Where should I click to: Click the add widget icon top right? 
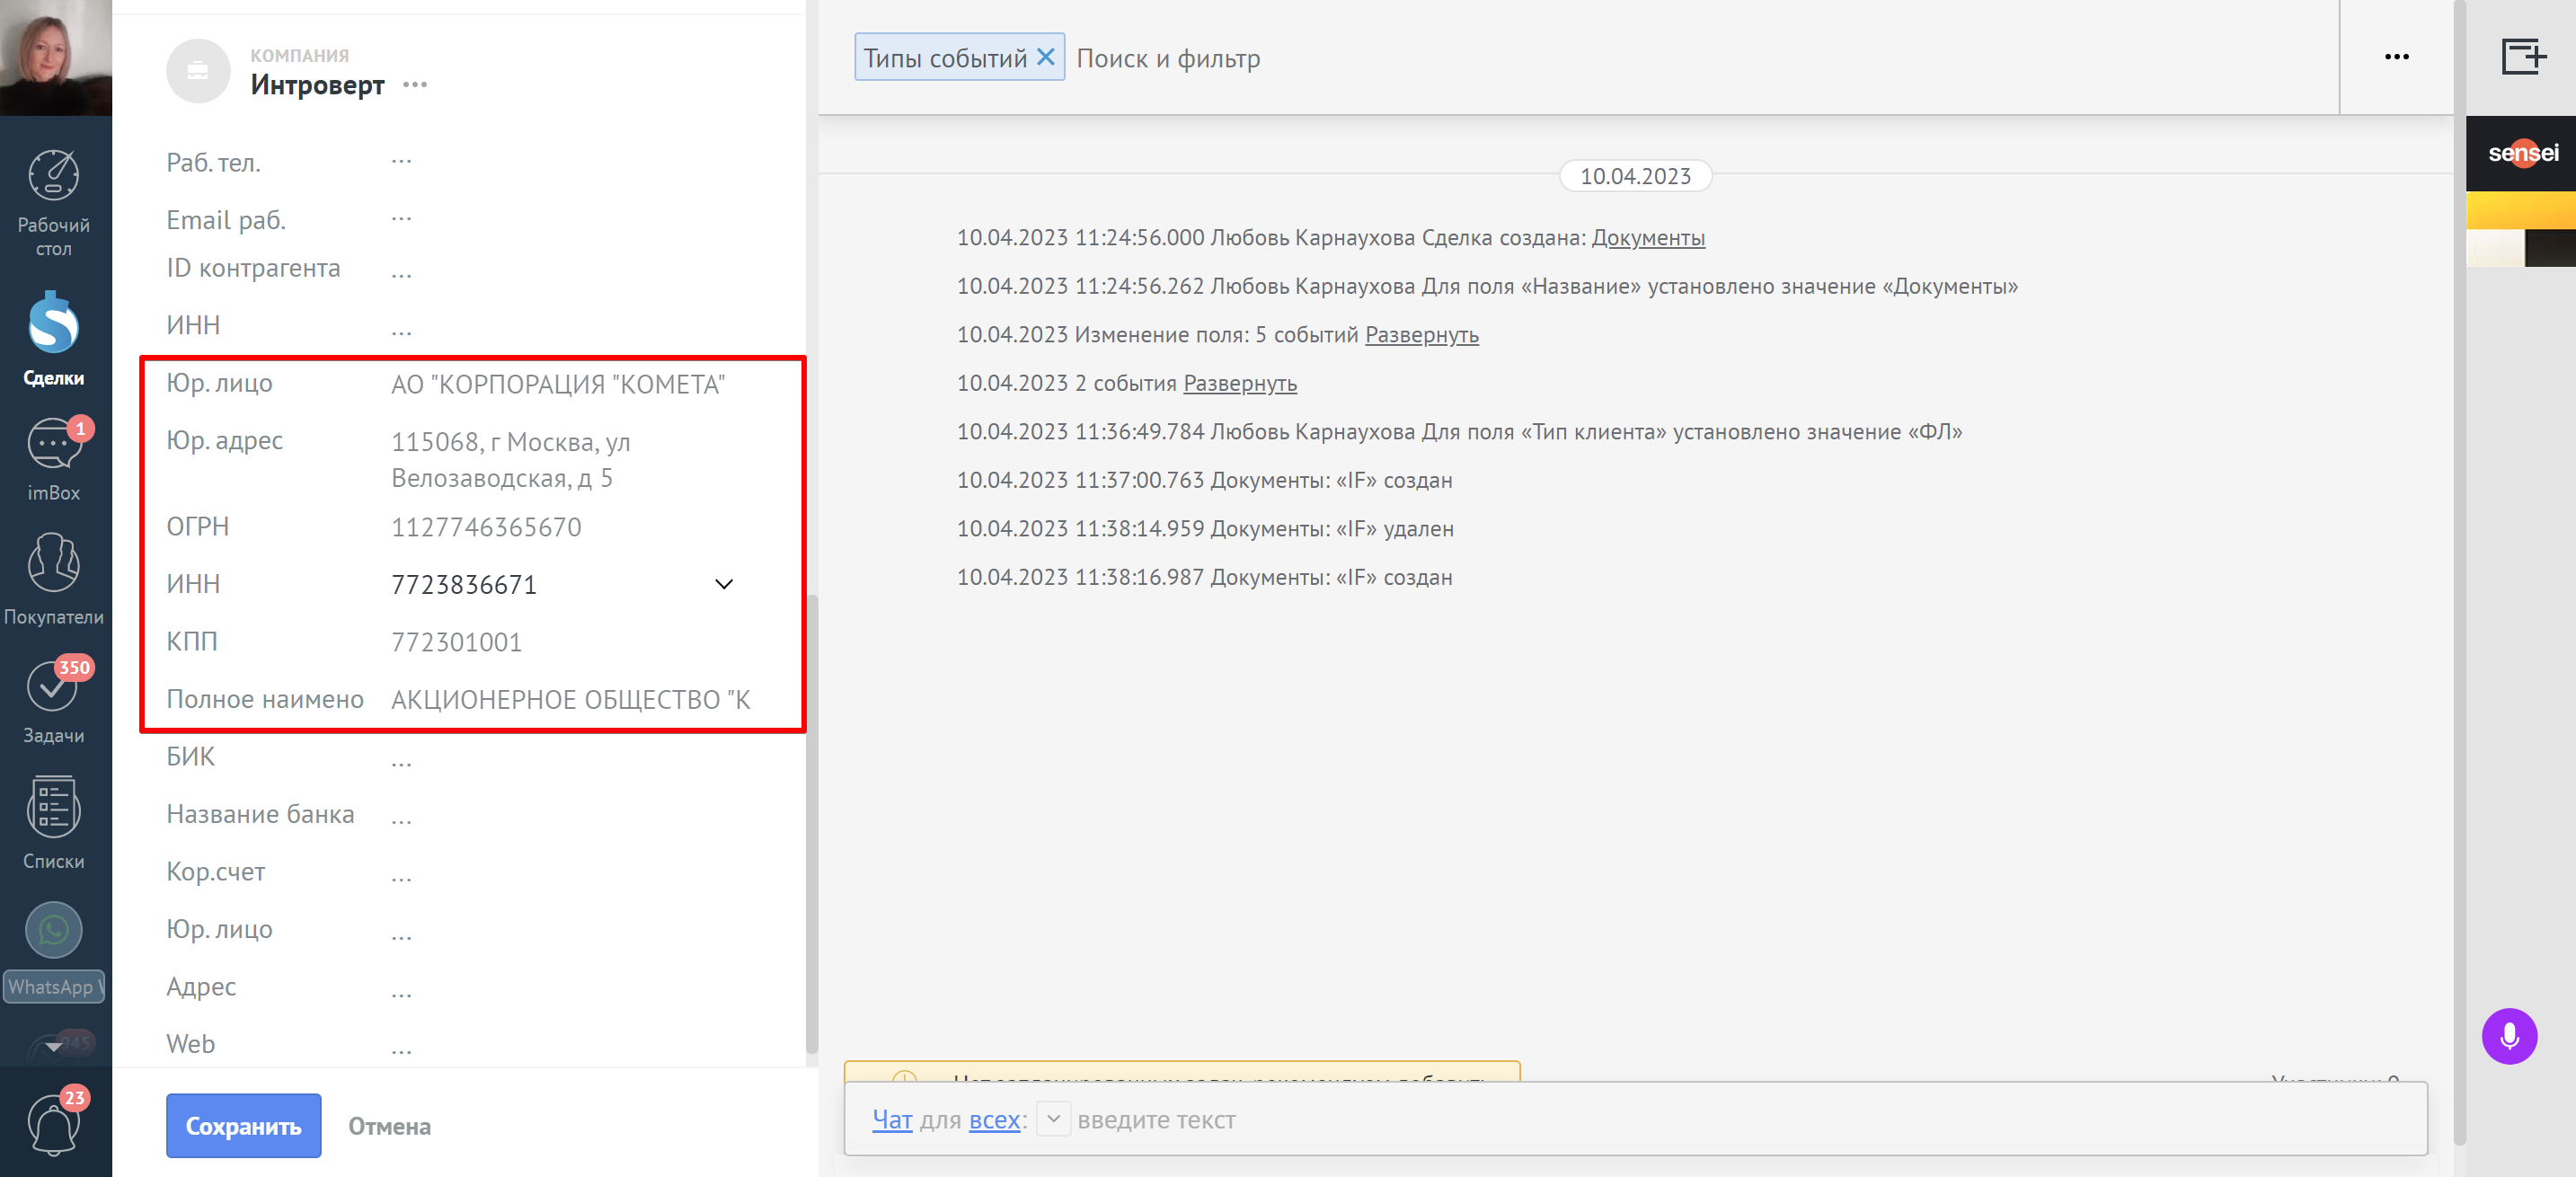pyautogui.click(x=2522, y=57)
